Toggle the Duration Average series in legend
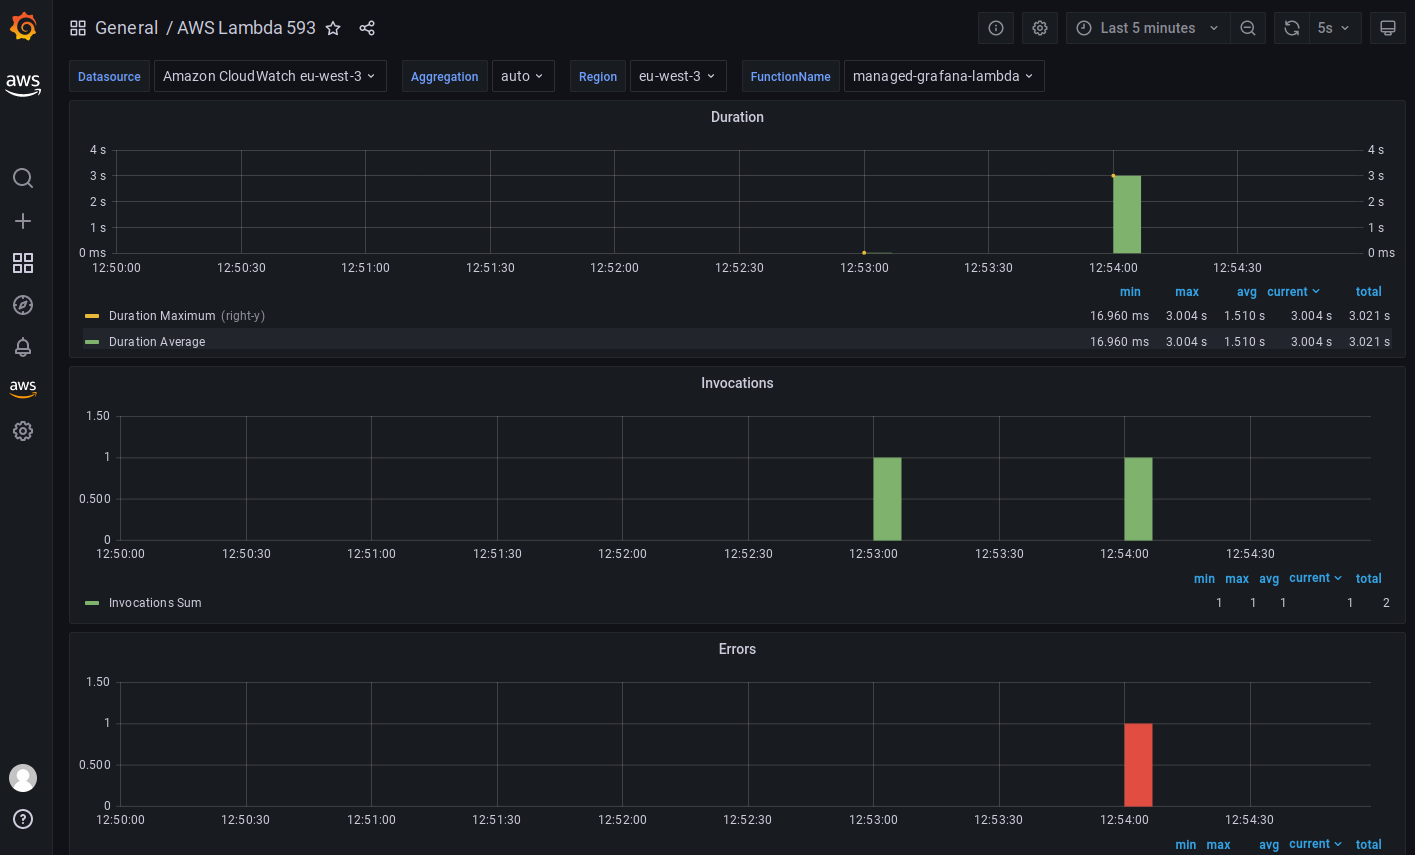 coord(157,342)
